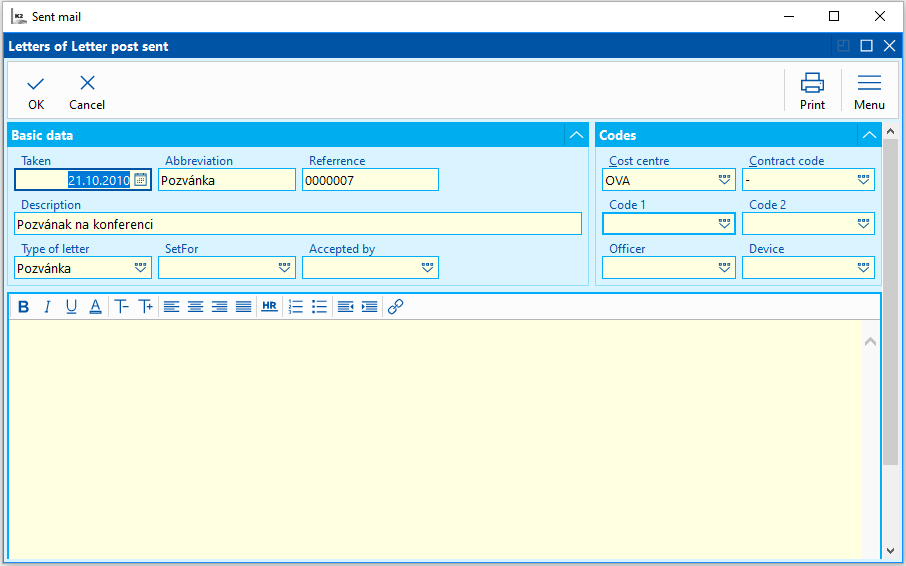Insert a horizontal rule with HR icon
The height and width of the screenshot is (566, 906).
[x=269, y=307]
